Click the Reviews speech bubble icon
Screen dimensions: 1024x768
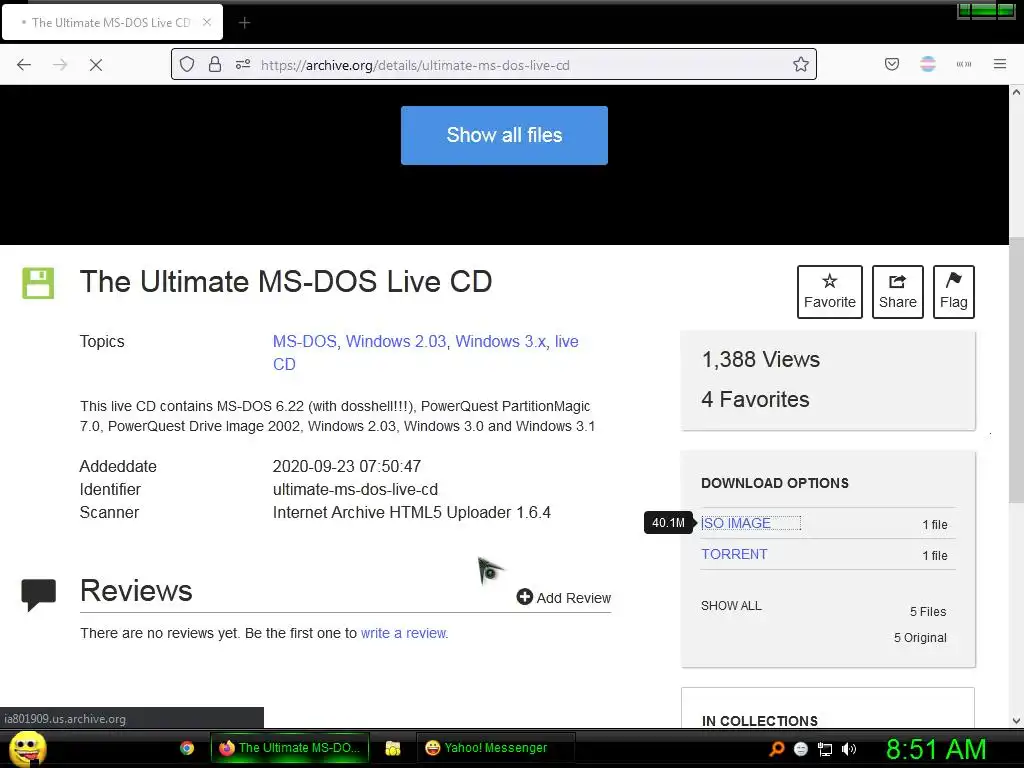point(39,595)
